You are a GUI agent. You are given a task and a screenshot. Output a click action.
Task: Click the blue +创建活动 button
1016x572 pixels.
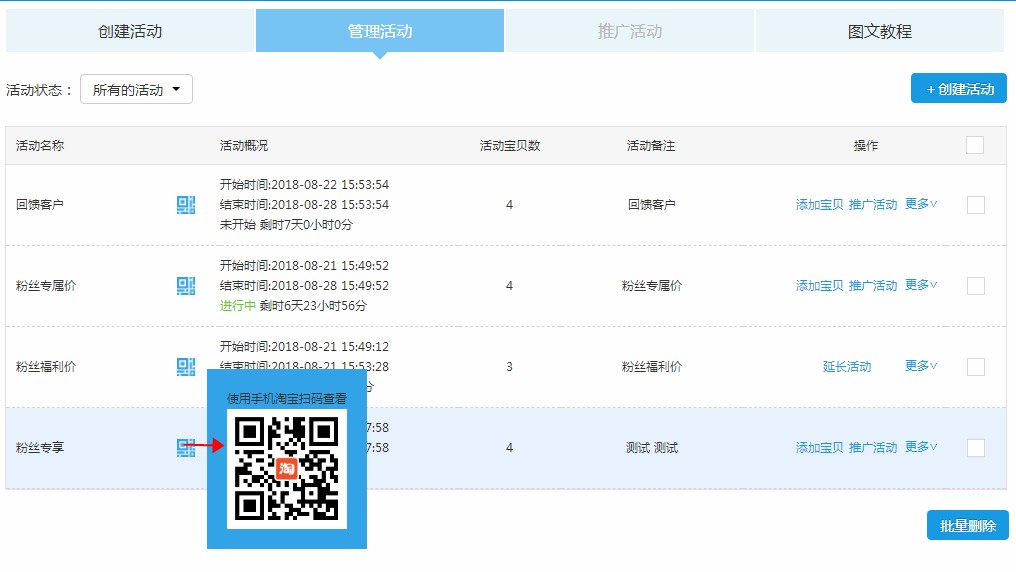coord(959,89)
